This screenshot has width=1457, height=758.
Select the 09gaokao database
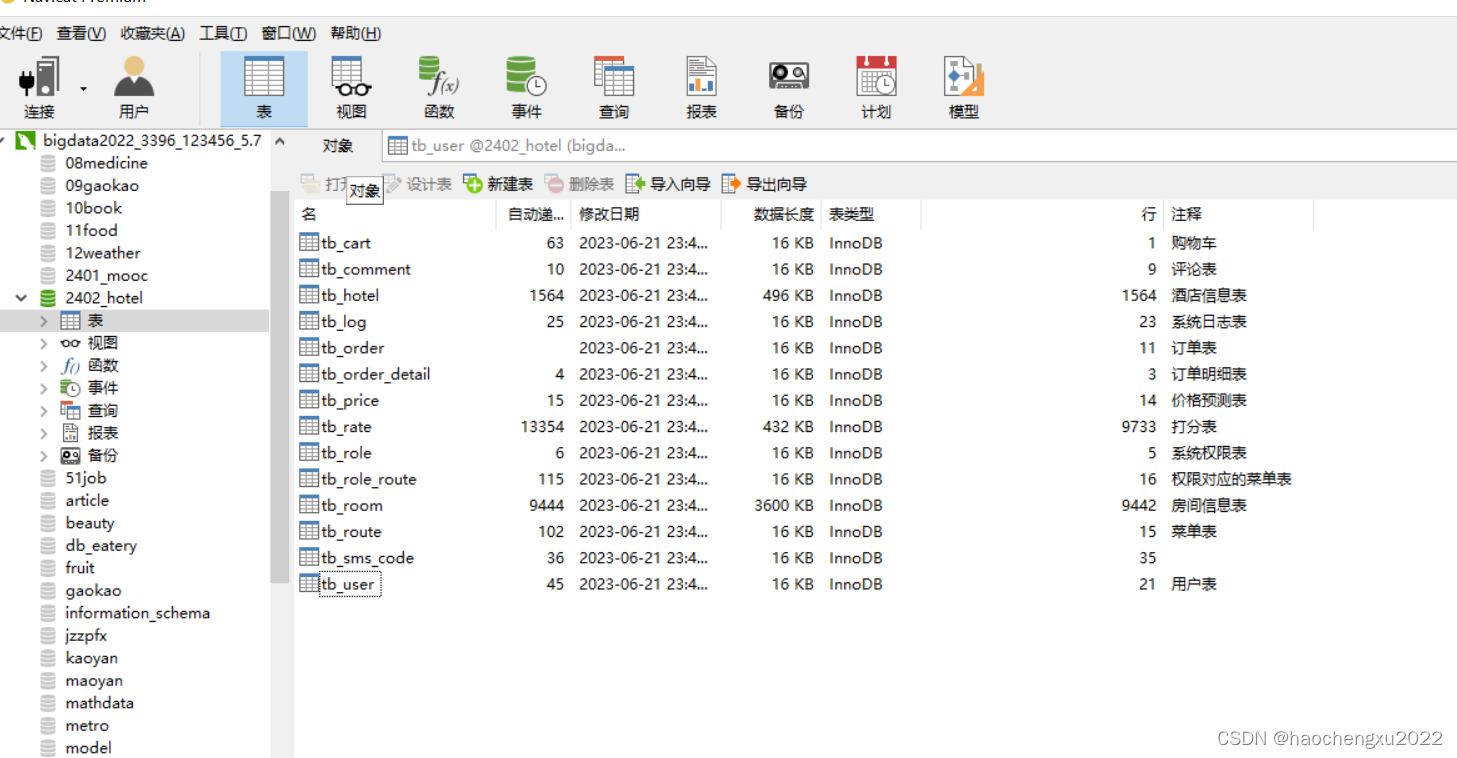pos(102,185)
